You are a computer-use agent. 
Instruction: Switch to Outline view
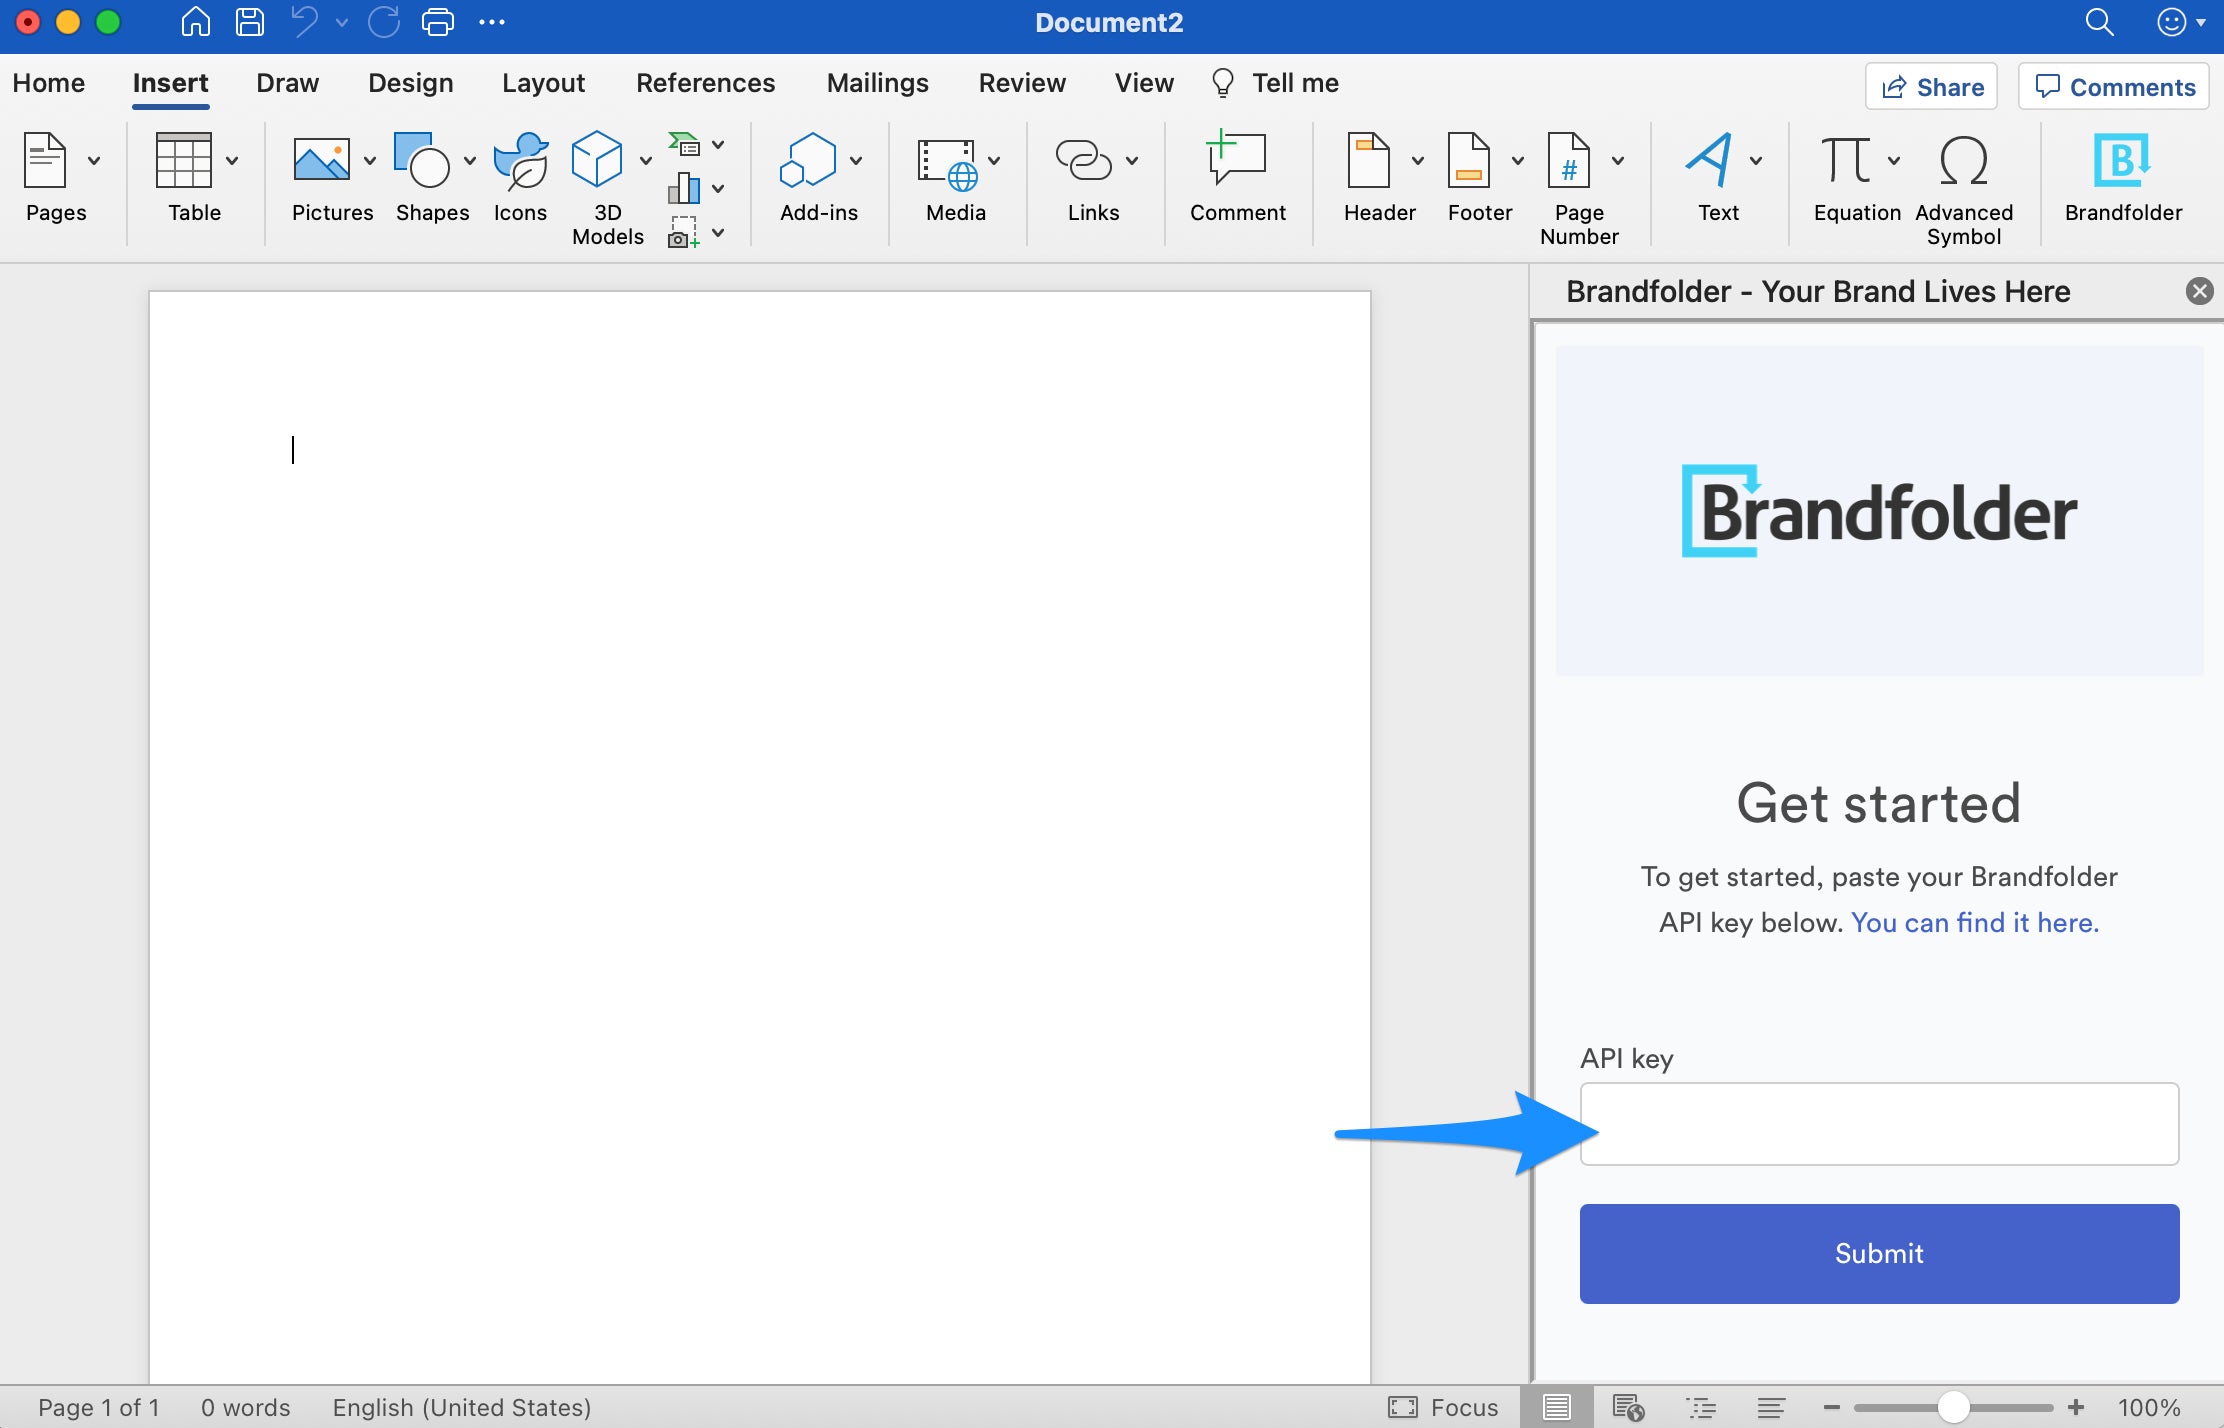(1701, 1408)
